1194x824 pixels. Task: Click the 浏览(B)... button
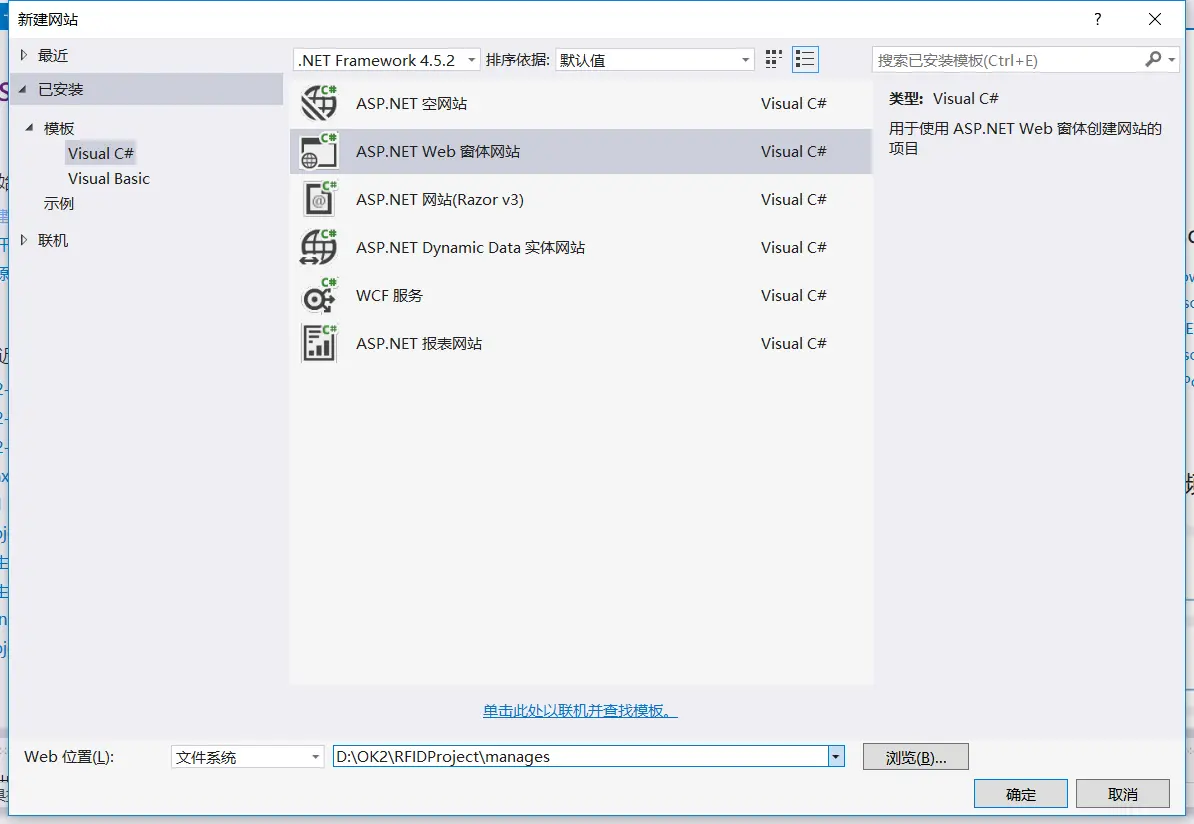pyautogui.click(x=915, y=757)
